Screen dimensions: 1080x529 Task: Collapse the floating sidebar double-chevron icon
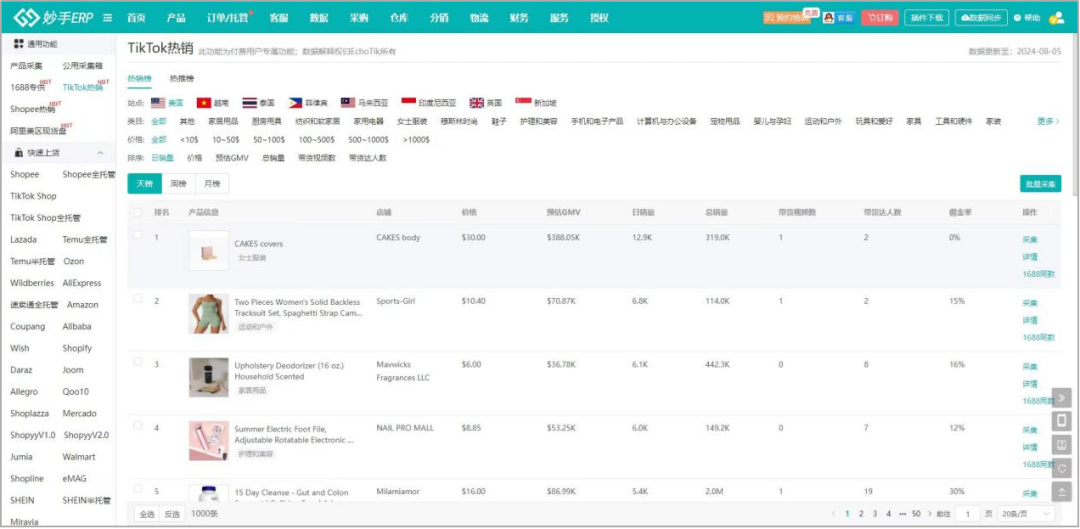click(1061, 397)
